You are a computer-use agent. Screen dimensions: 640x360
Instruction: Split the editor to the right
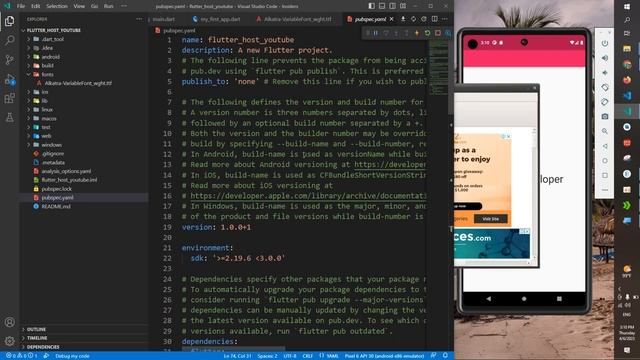tap(435, 19)
